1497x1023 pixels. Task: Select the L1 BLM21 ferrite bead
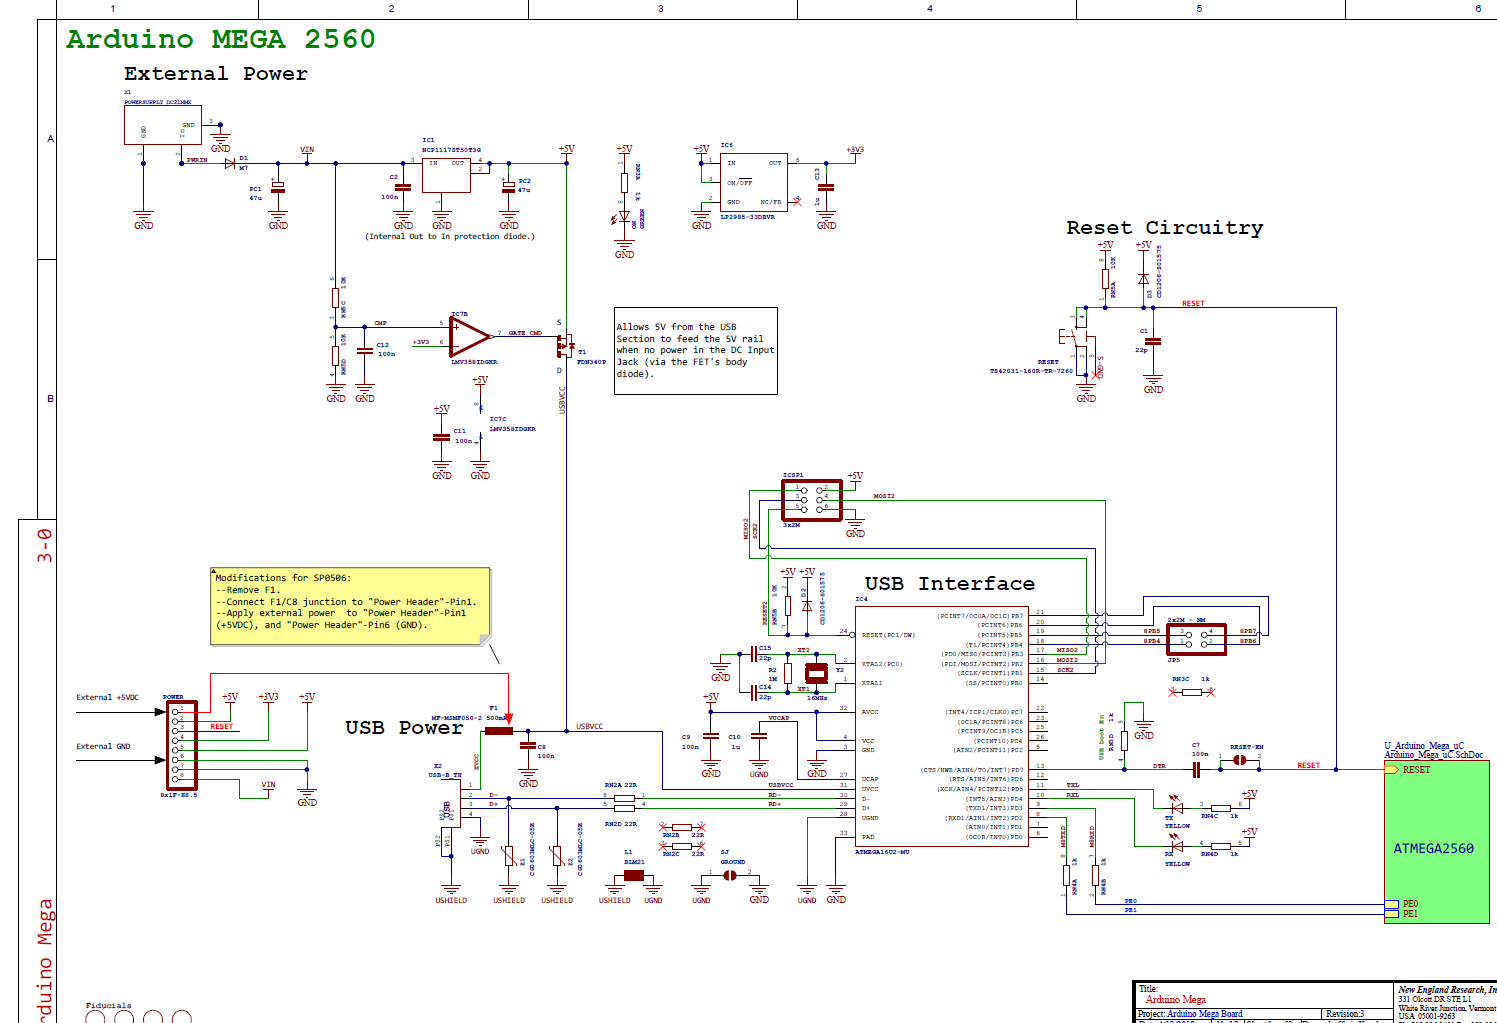point(634,875)
